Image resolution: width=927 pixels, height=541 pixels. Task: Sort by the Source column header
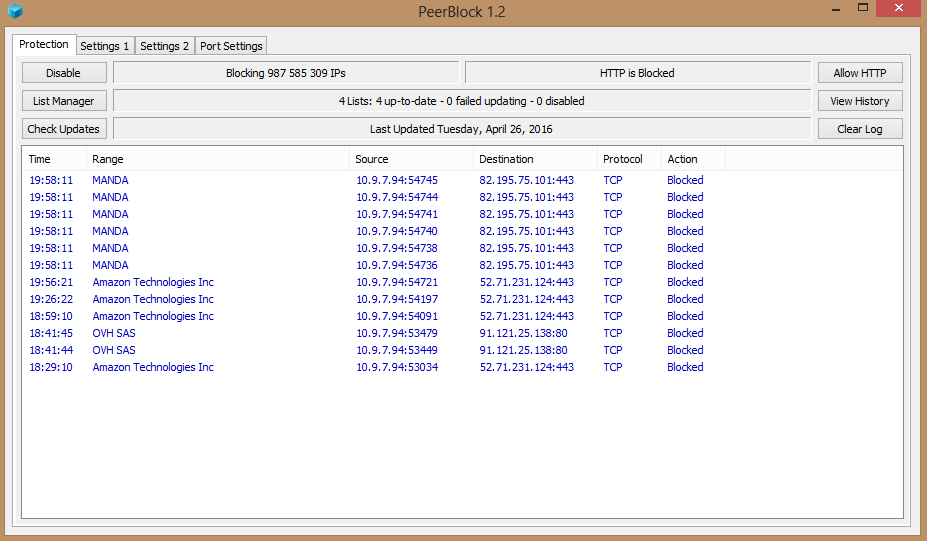pos(411,159)
